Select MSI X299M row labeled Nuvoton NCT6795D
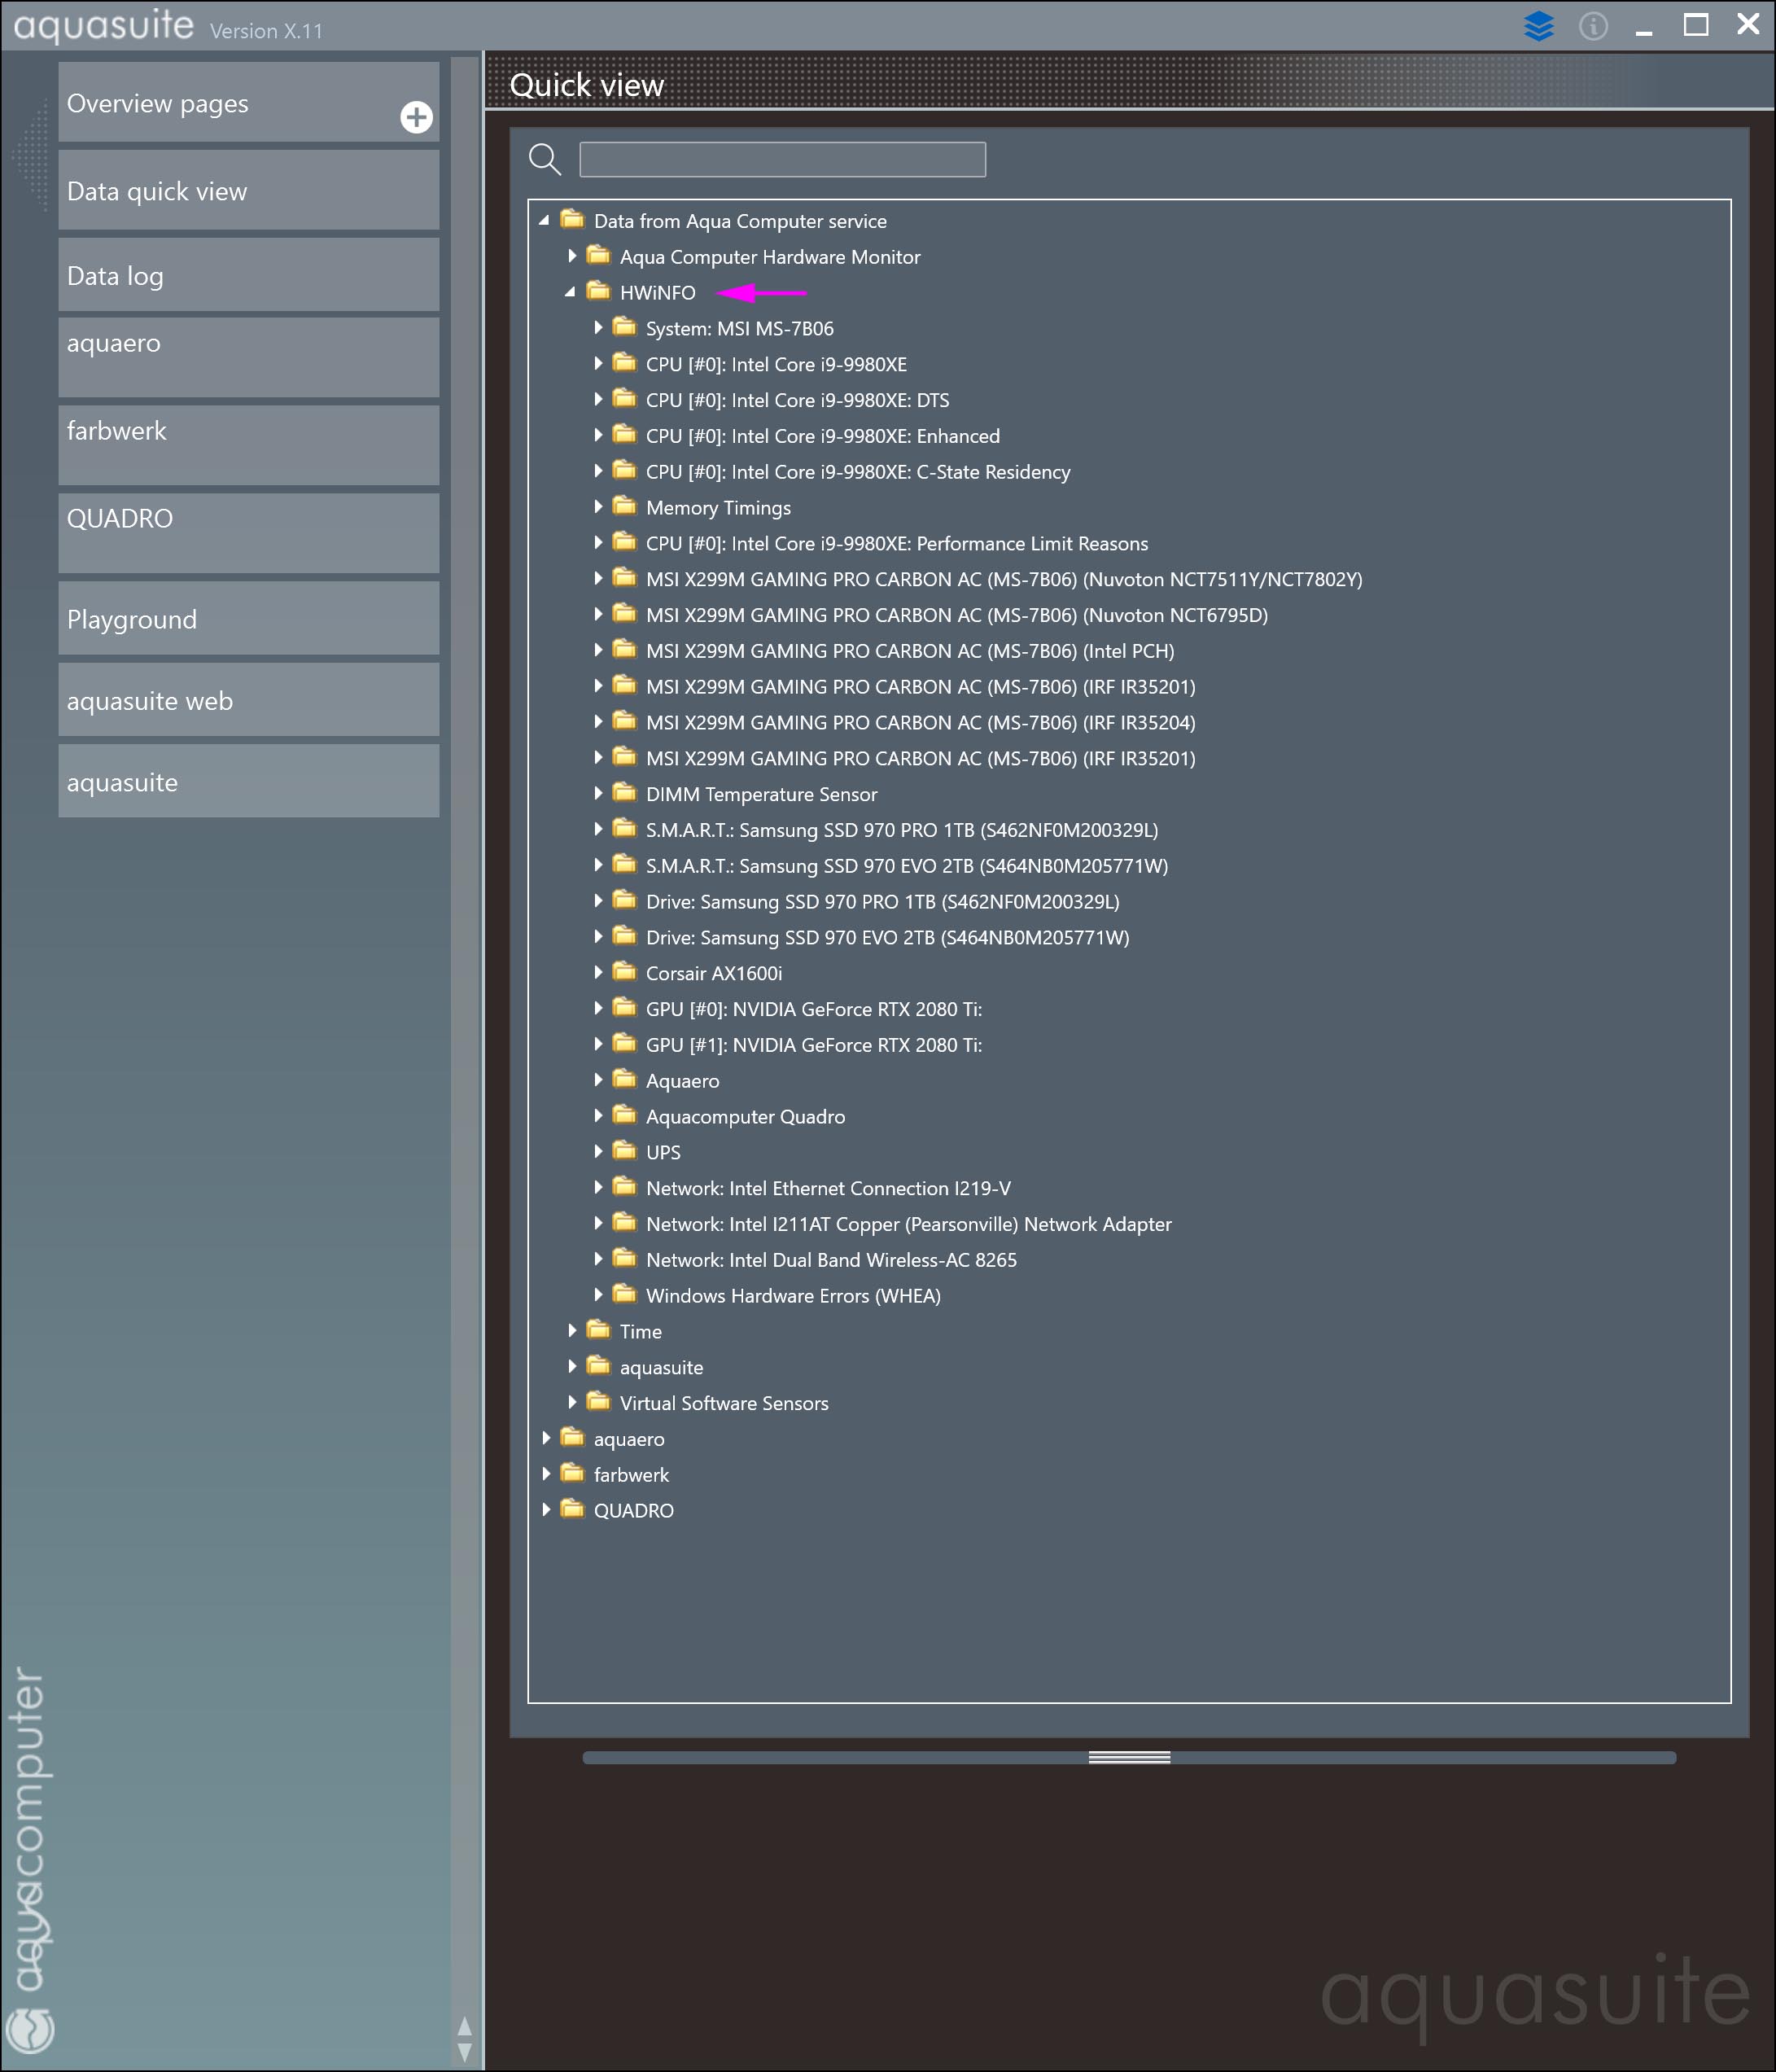 pos(957,615)
